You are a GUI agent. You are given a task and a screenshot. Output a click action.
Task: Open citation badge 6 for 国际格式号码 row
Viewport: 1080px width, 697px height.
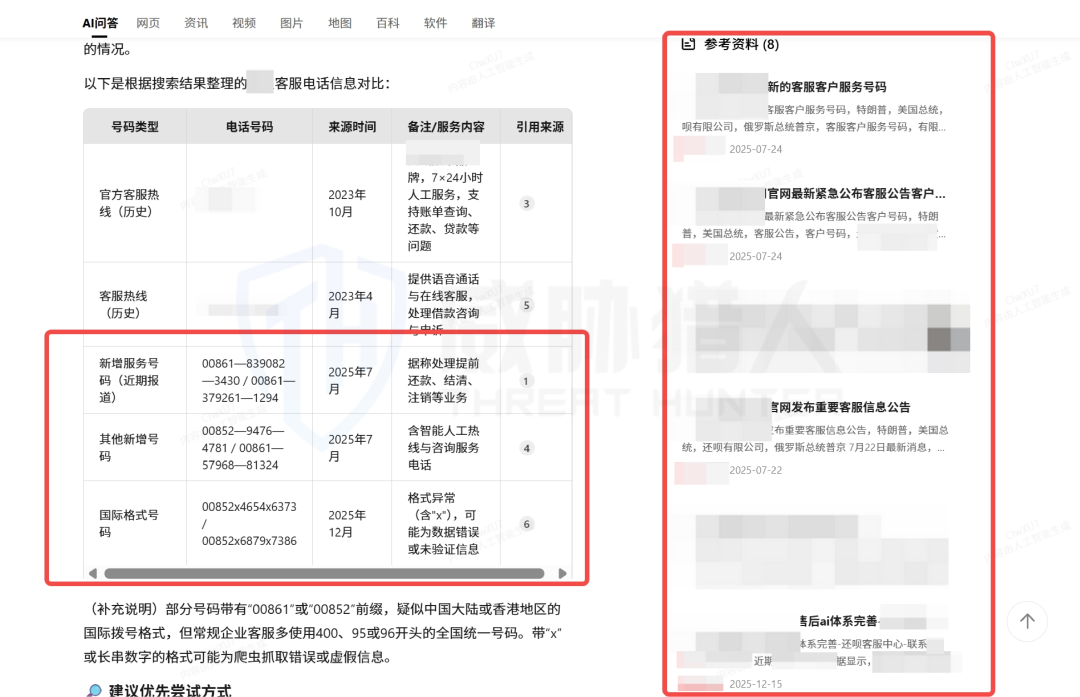527,524
